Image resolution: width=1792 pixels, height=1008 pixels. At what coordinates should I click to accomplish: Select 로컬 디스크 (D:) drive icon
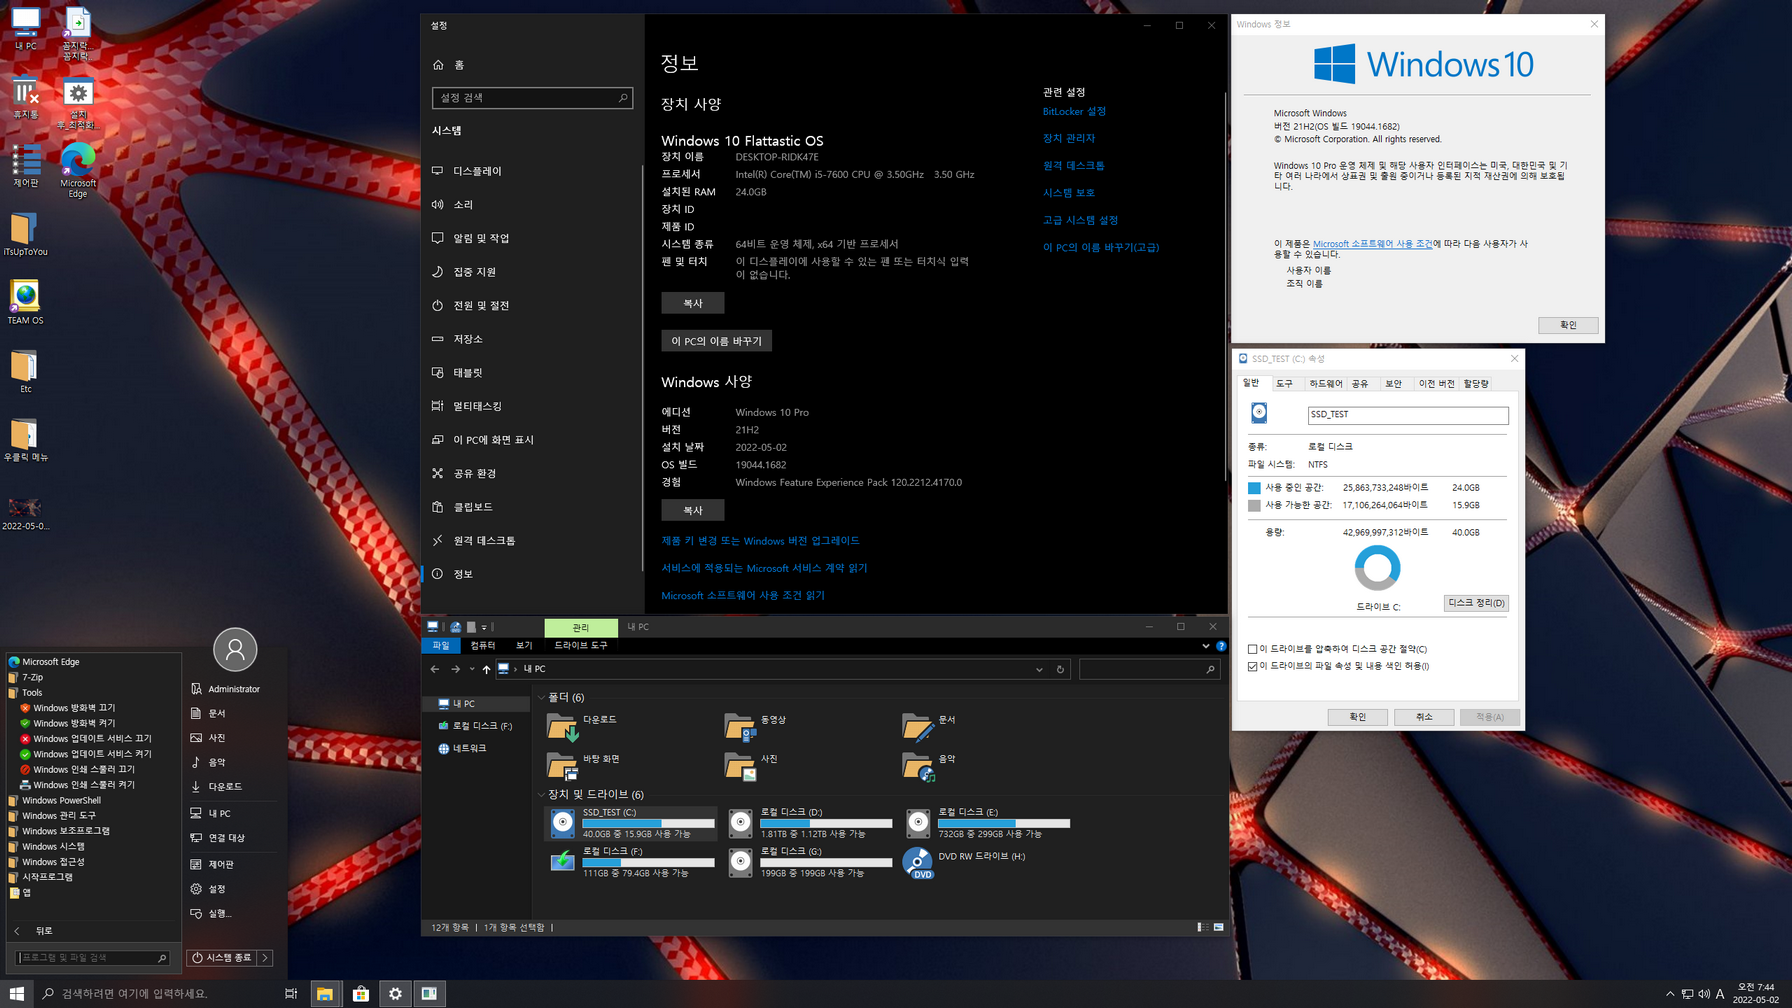[x=740, y=823]
